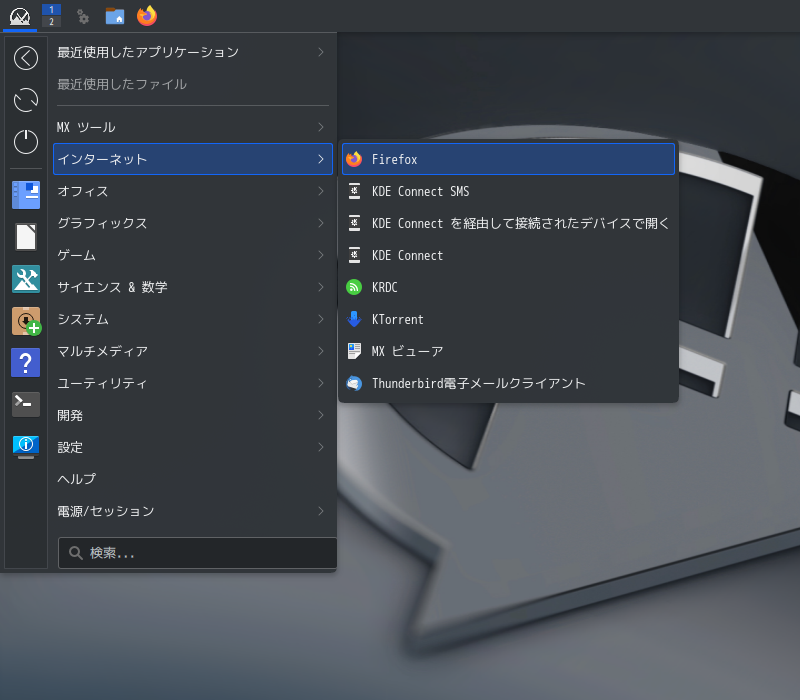Screen dimensions: 800x700
Task: Open MX Tools wrench favorite icon
Action: 26,279
